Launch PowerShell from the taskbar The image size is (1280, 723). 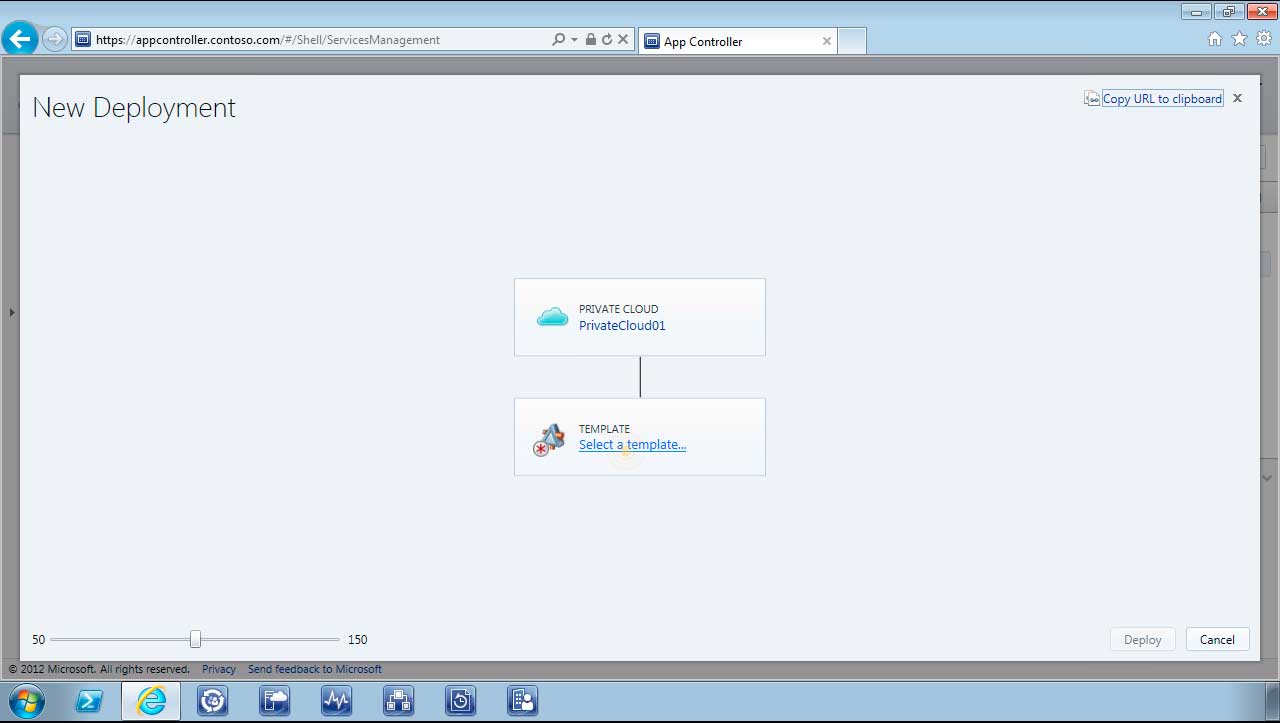[x=89, y=701]
